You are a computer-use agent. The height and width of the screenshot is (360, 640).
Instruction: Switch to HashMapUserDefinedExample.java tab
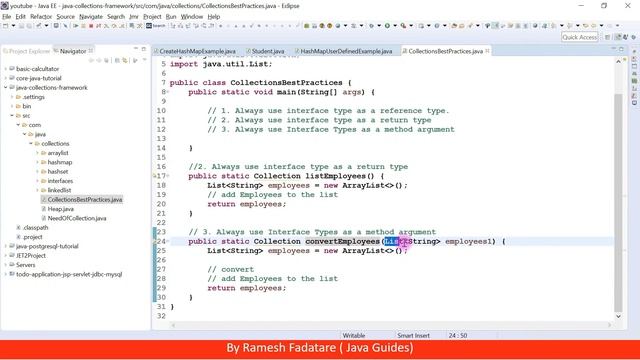346,51
